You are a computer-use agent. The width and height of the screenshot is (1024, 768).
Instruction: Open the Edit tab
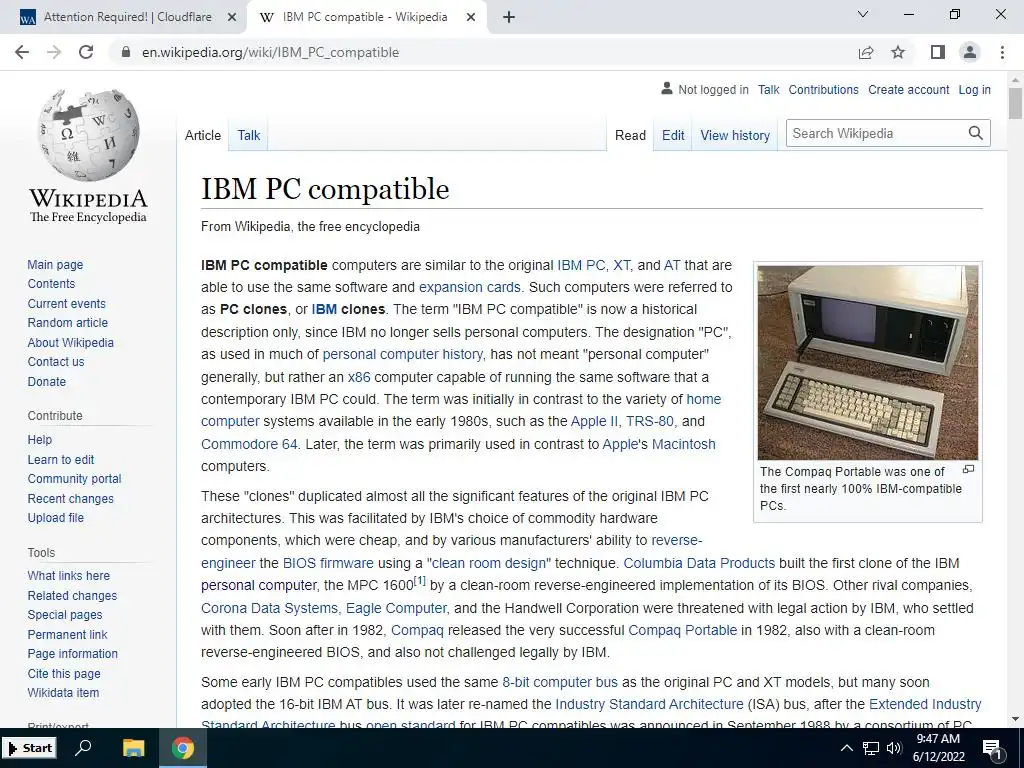[x=673, y=135]
